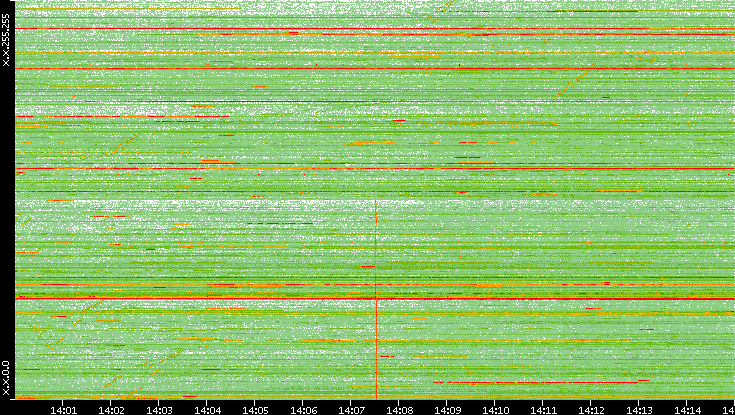This screenshot has width=735, height=415.
Task: Click the 14:14 time axis label
Action: pyautogui.click(x=686, y=410)
